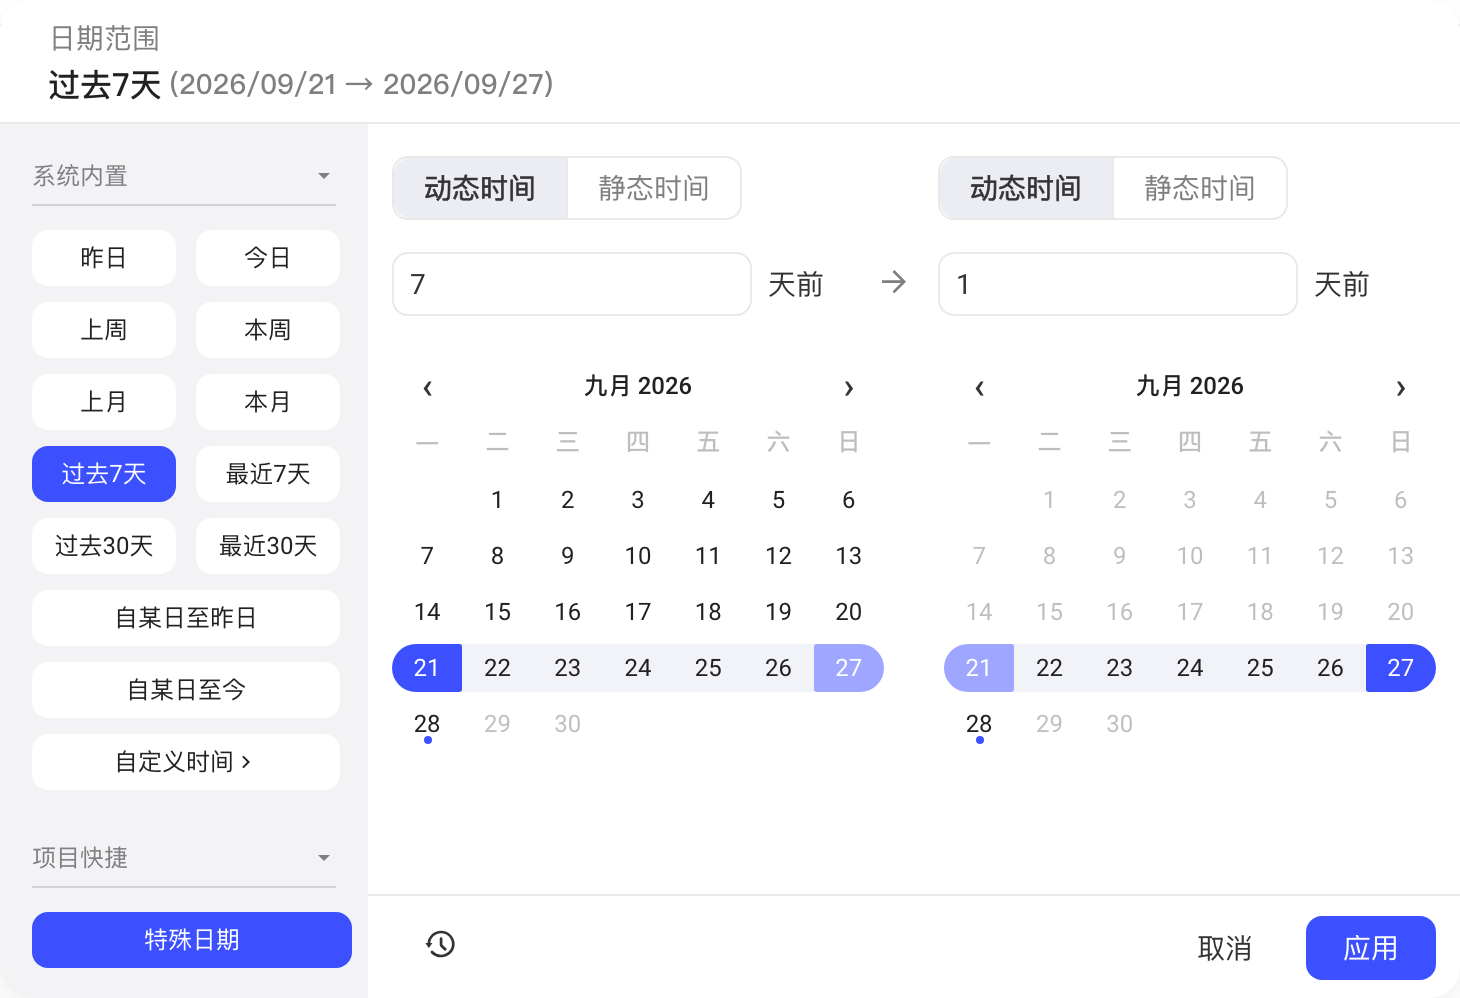Click day 28 in right calendar
The height and width of the screenshot is (998, 1460).
[979, 724]
